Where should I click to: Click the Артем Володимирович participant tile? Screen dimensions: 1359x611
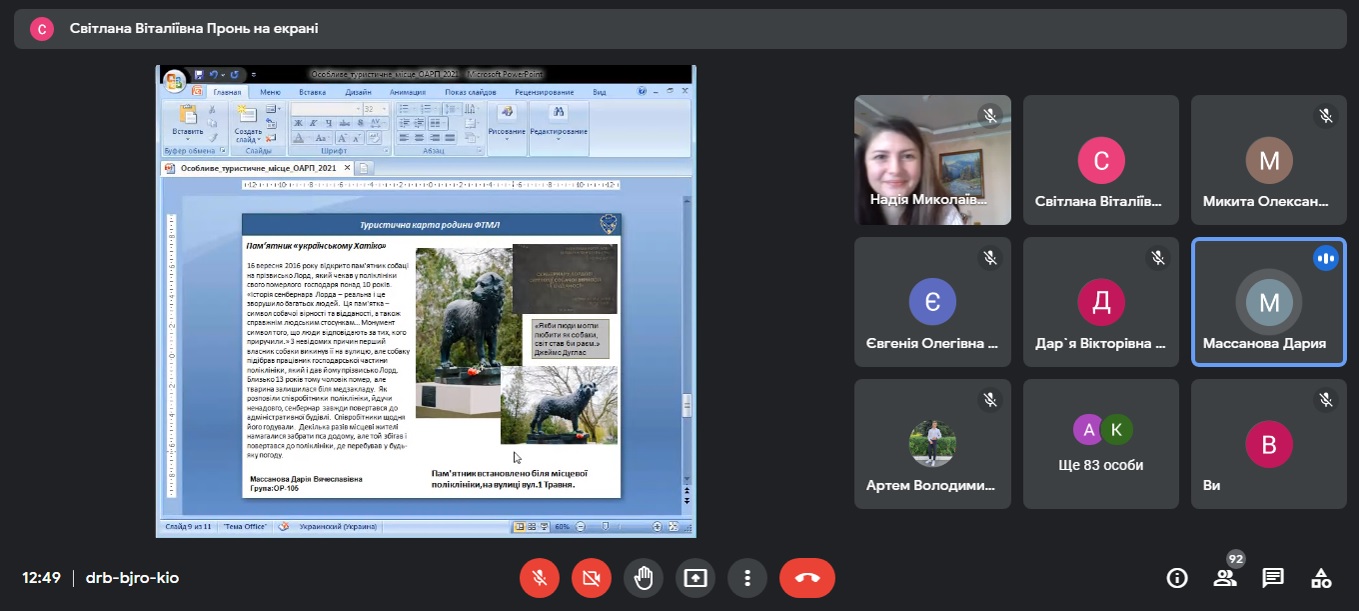tap(932, 443)
